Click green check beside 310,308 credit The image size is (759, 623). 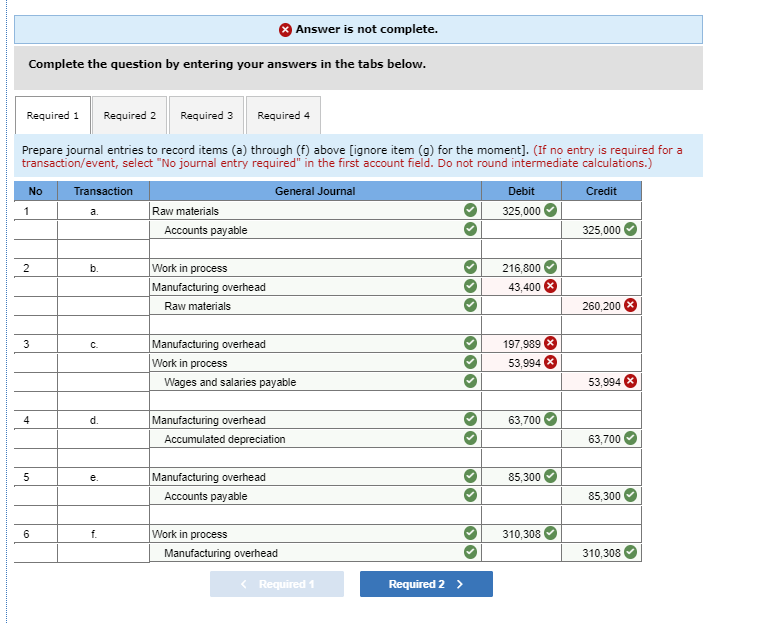630,552
